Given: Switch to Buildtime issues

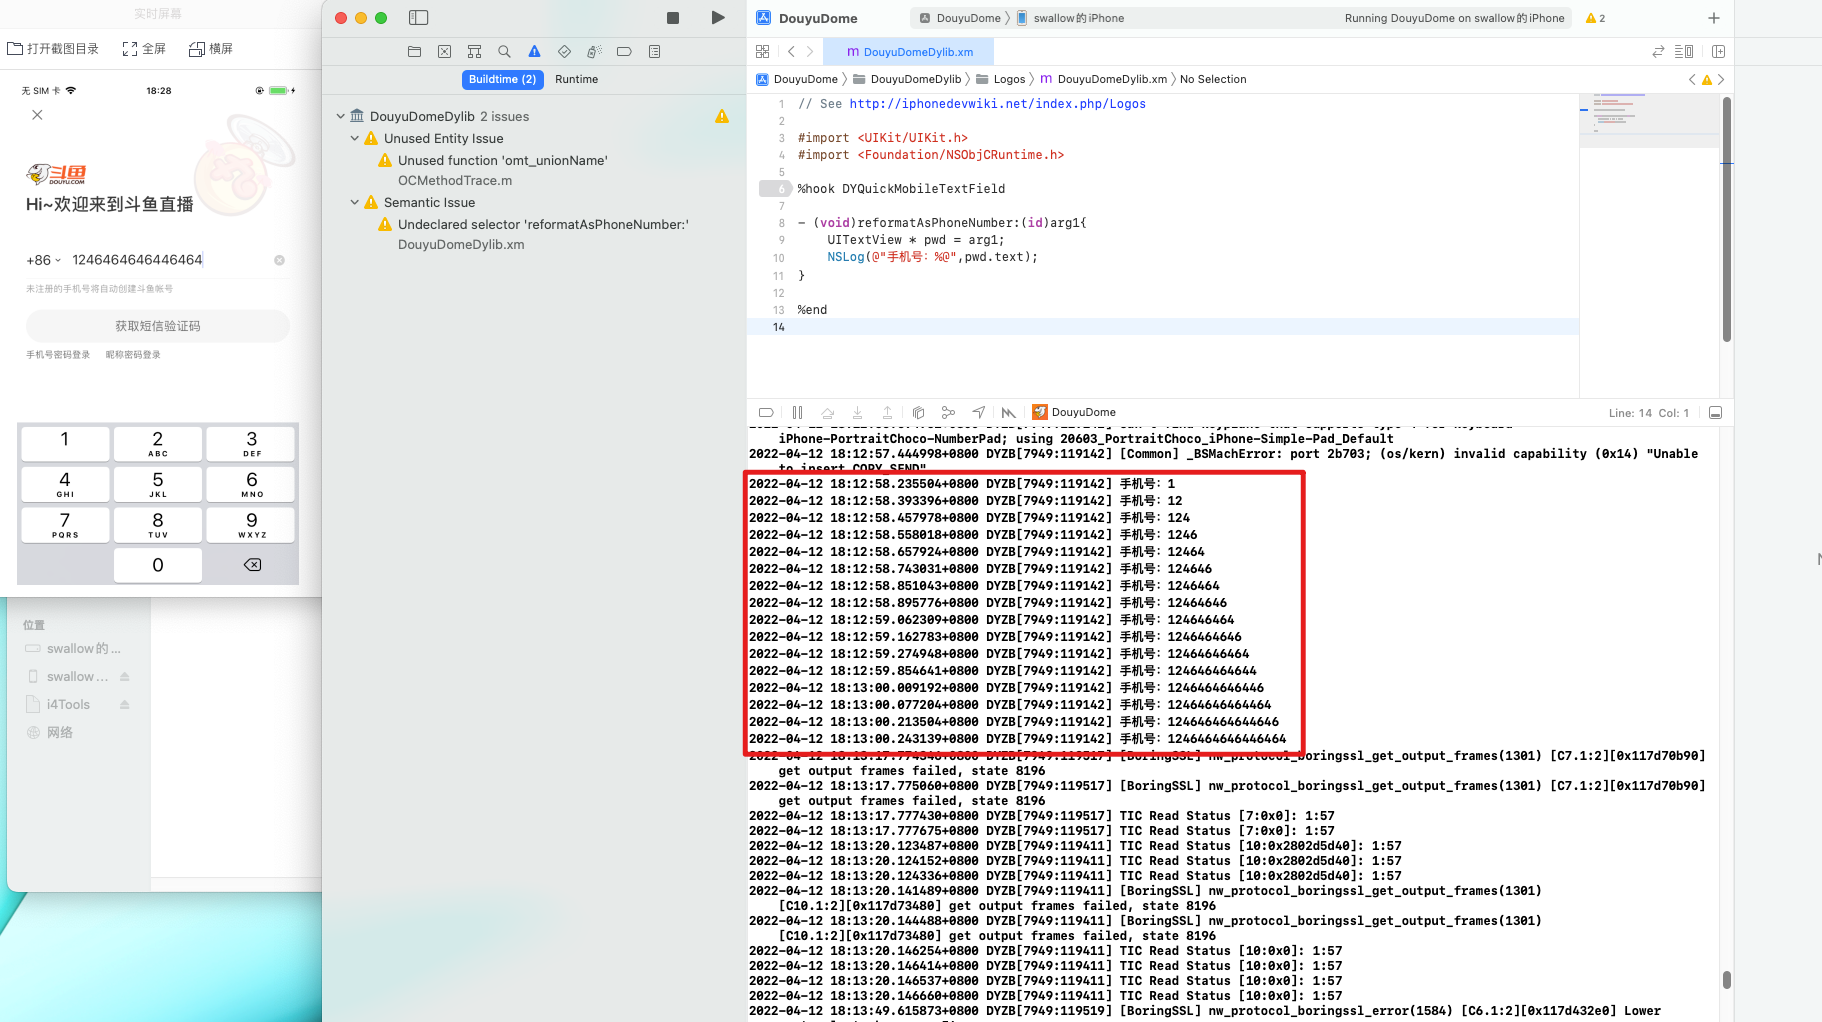Looking at the screenshot, I should [x=503, y=79].
